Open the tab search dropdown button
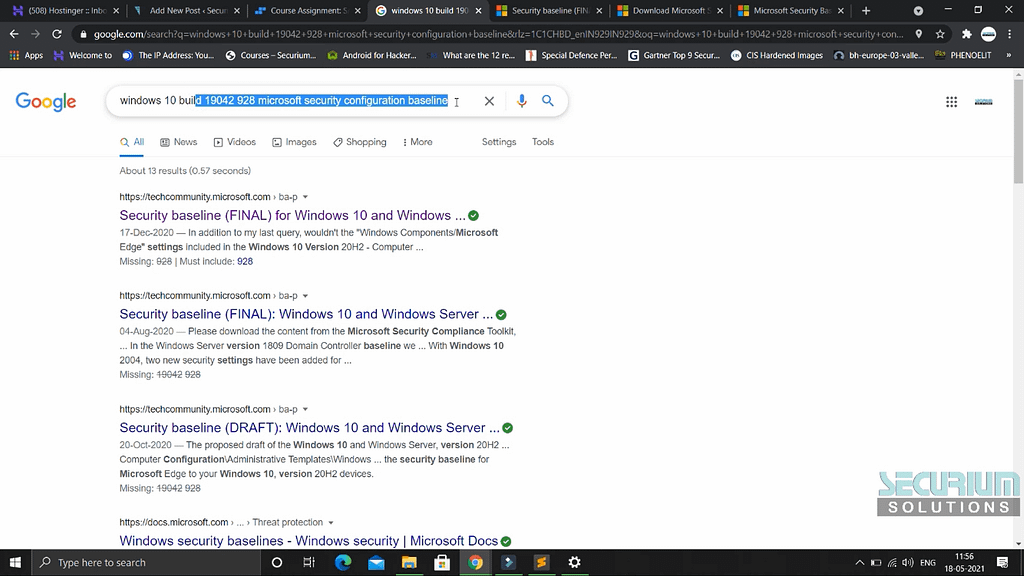Image resolution: width=1024 pixels, height=576 pixels. [918, 10]
